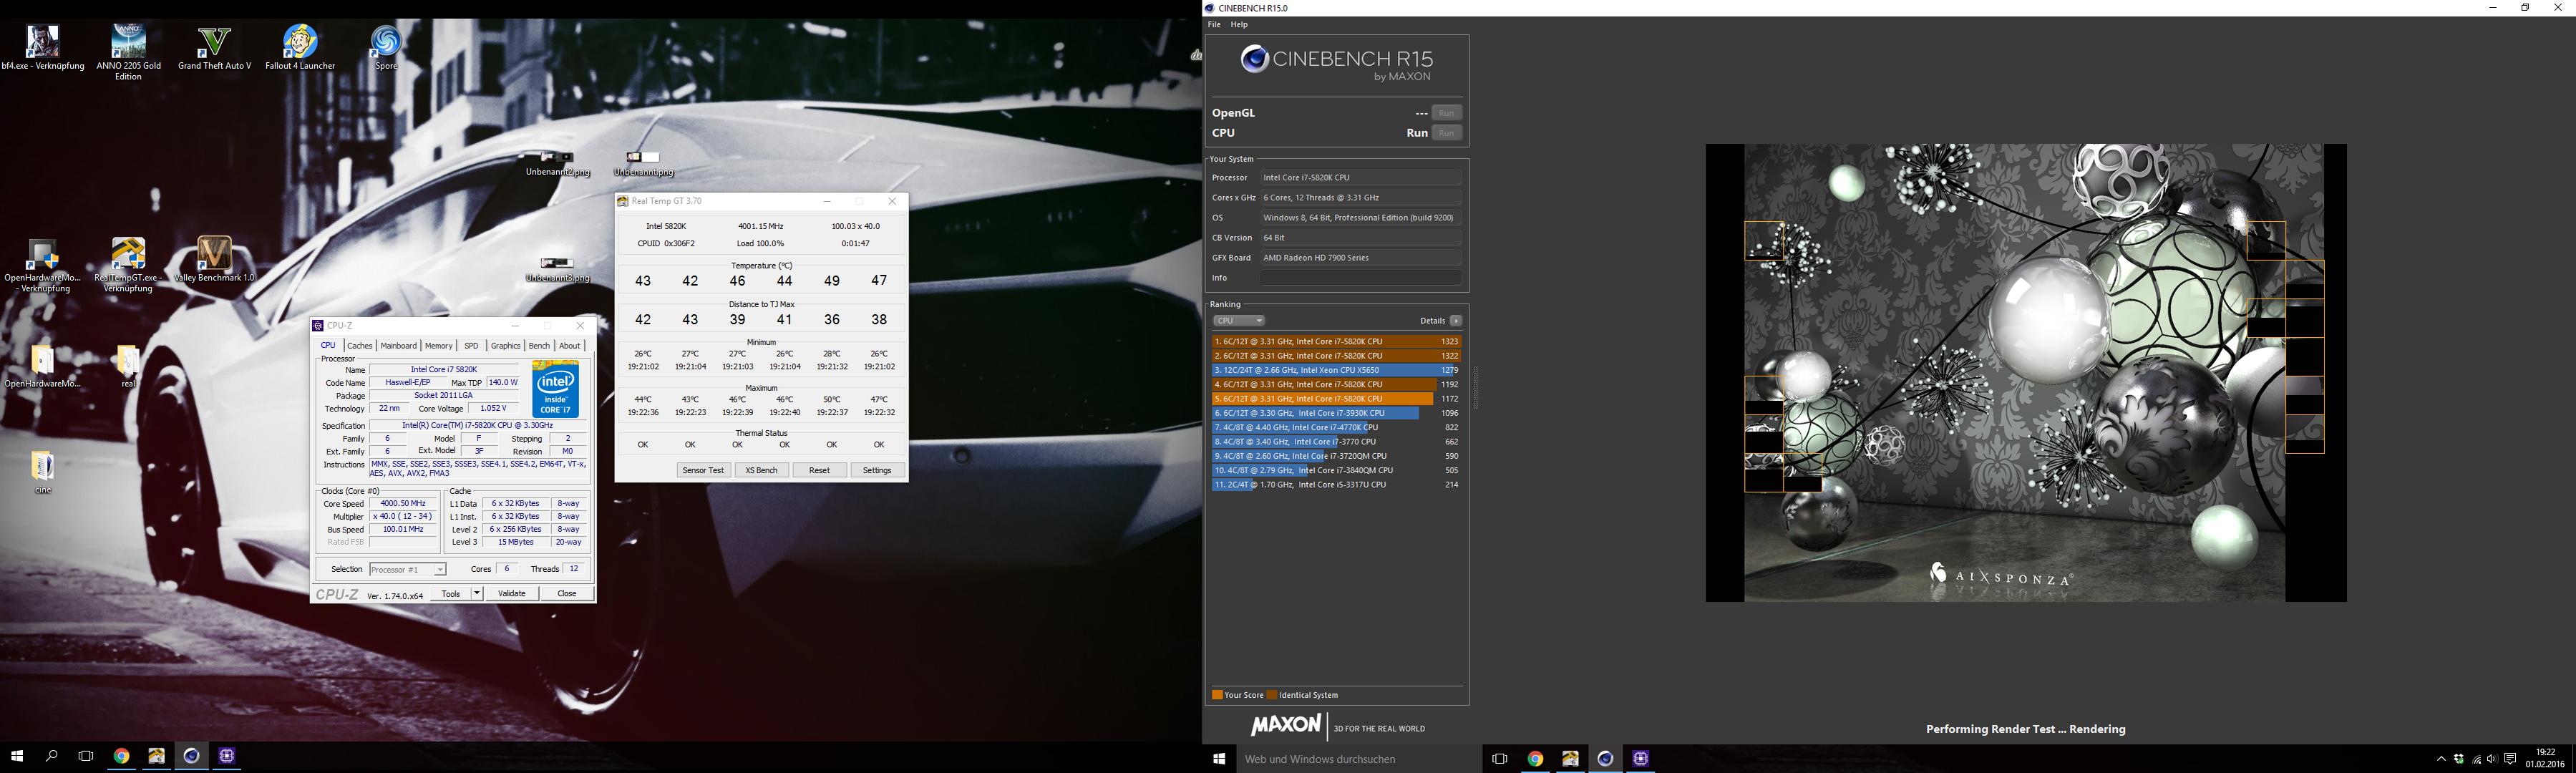2576x773 pixels.
Task: Click the XS Bench button
Action: [761, 470]
